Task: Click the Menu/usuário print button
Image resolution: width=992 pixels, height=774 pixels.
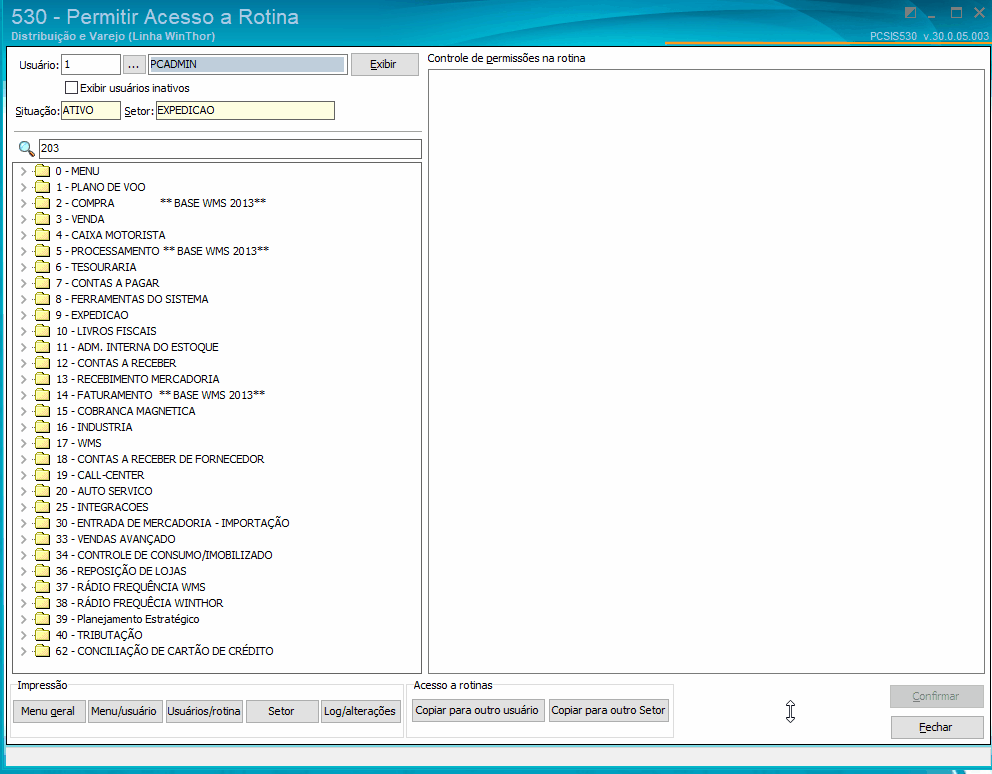Action: point(124,711)
